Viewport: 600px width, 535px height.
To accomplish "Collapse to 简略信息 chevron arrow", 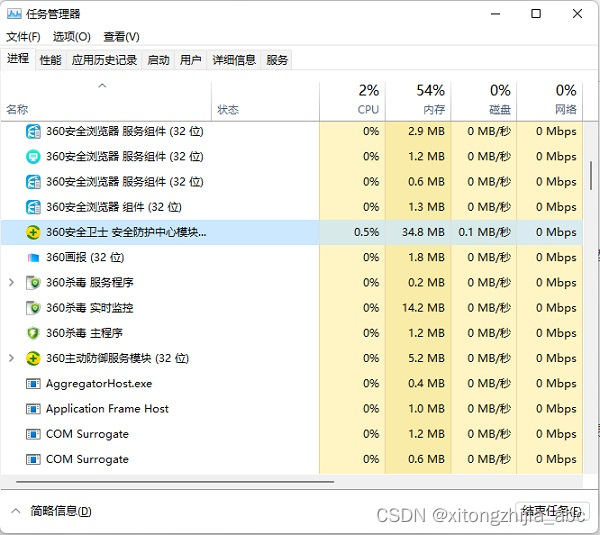I will coord(16,511).
